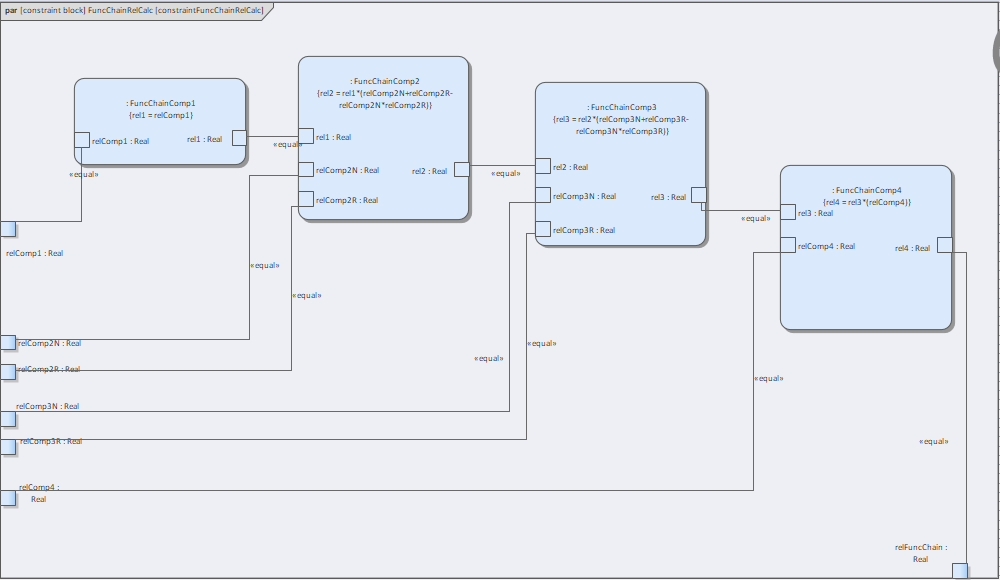
Task: Click 'rel4 : Real' label inside FuncChainComp4
Action: [x=913, y=248]
